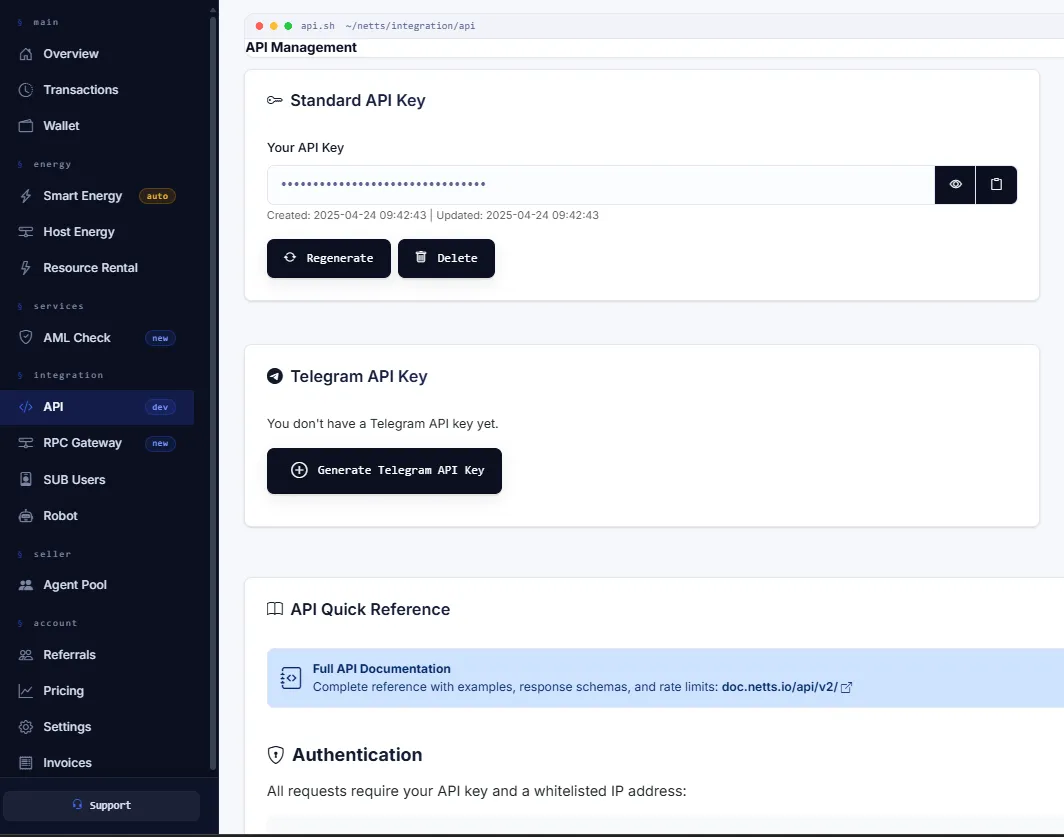The image size is (1064, 837).
Task: Generate a Telegram API Key
Action: click(x=384, y=470)
